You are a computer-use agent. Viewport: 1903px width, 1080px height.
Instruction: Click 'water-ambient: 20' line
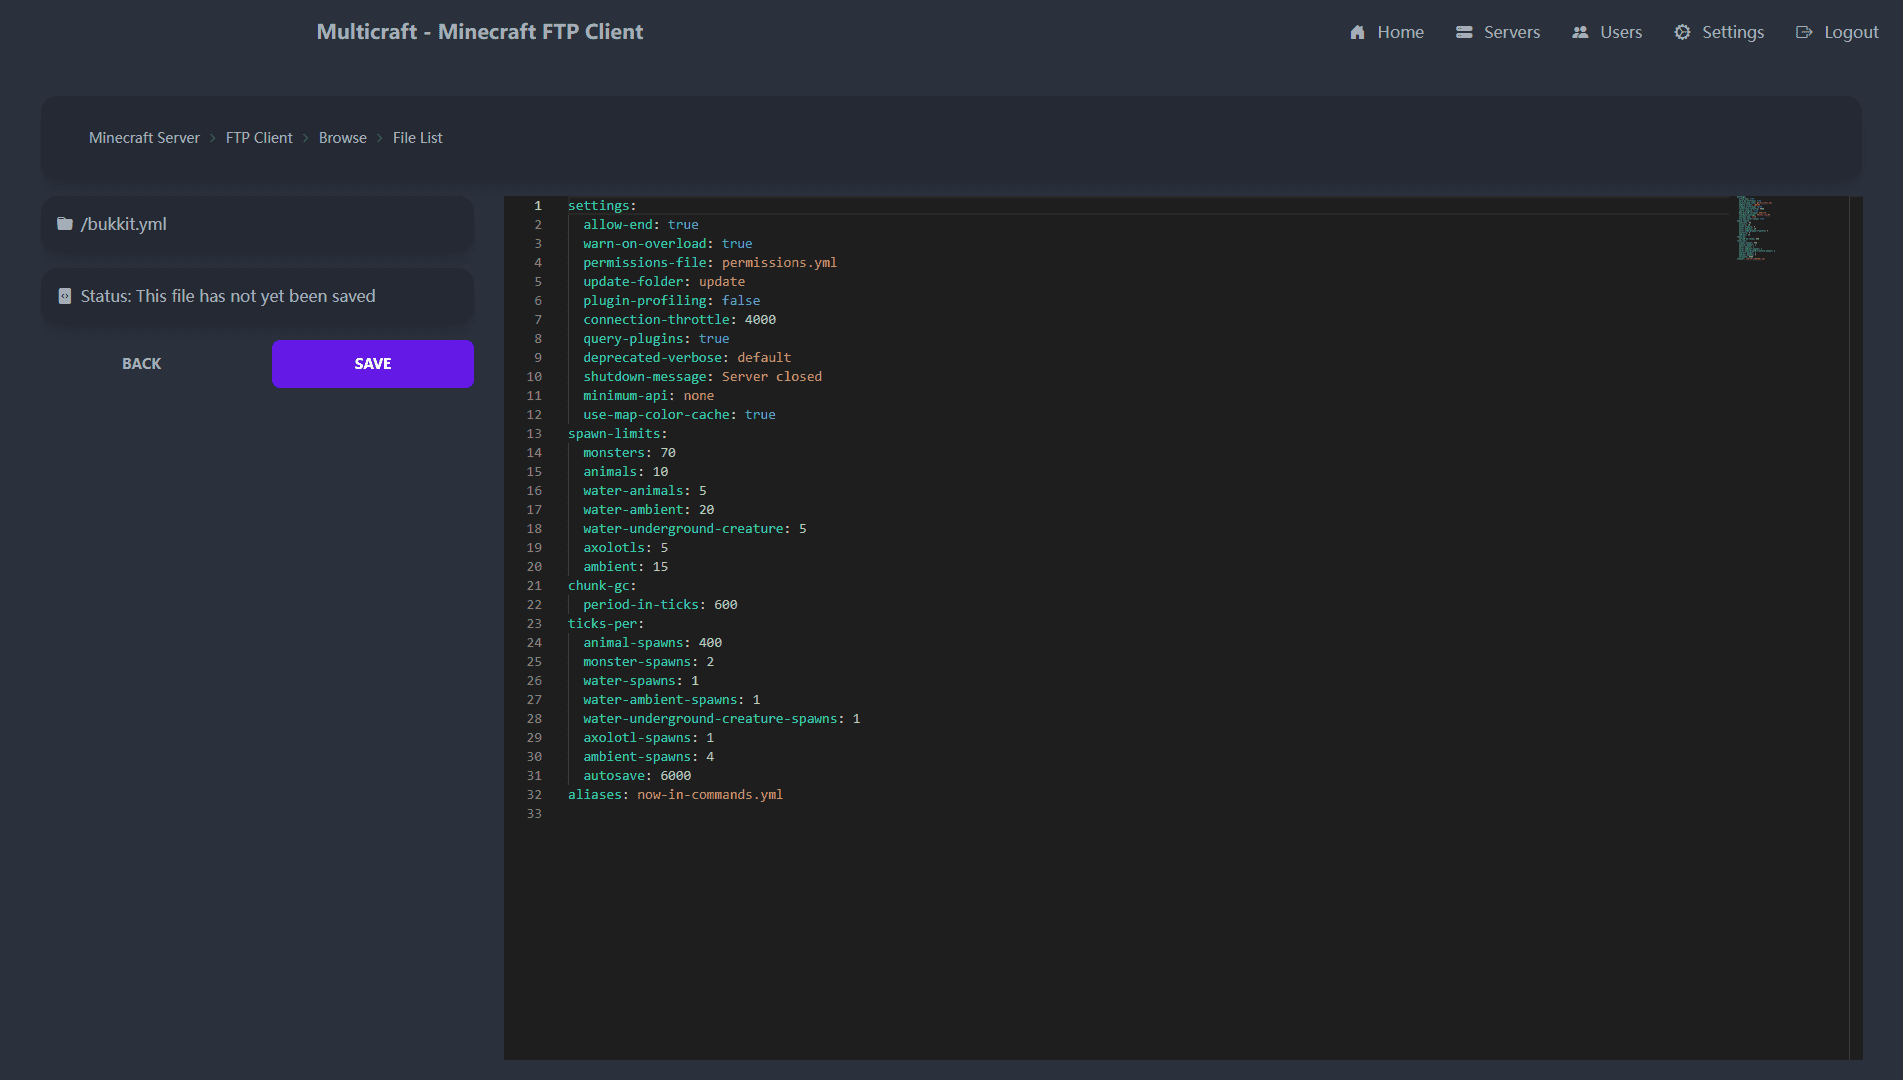[x=649, y=510]
